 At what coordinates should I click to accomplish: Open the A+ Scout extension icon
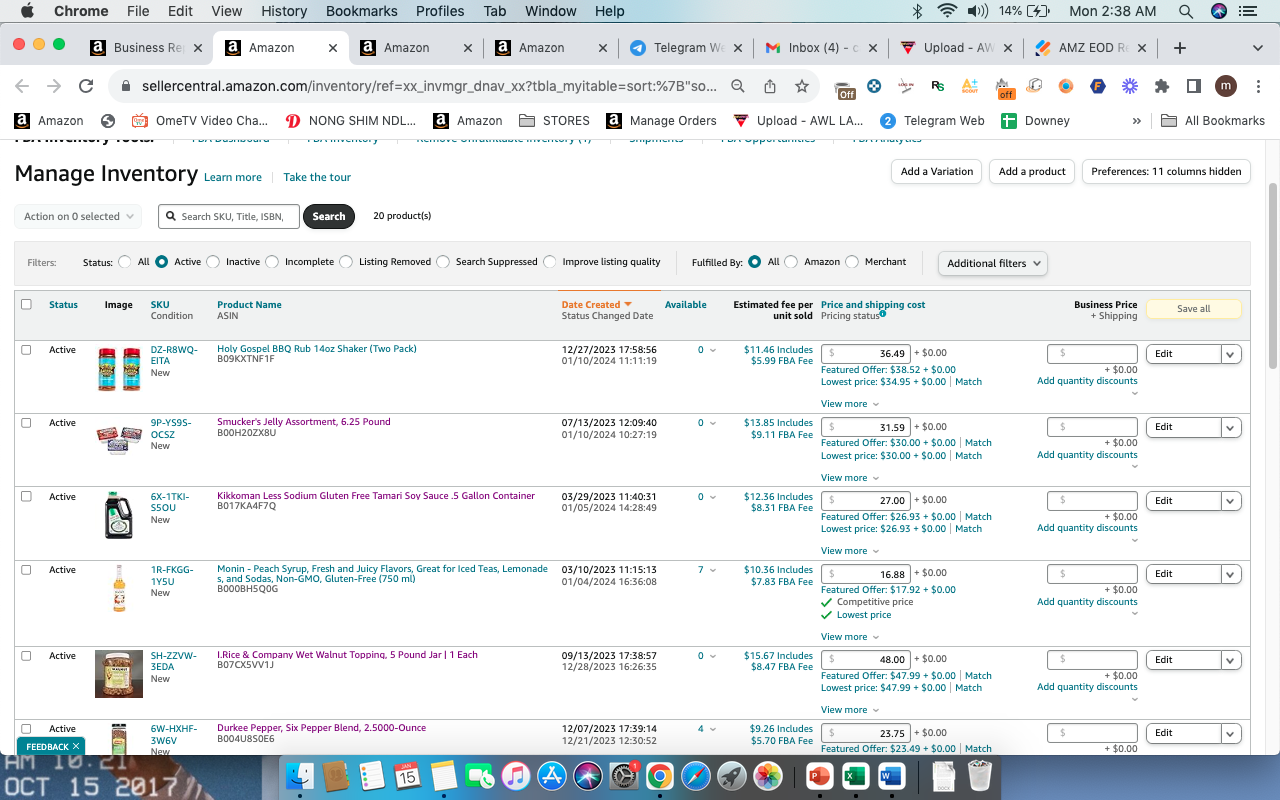coord(970,86)
